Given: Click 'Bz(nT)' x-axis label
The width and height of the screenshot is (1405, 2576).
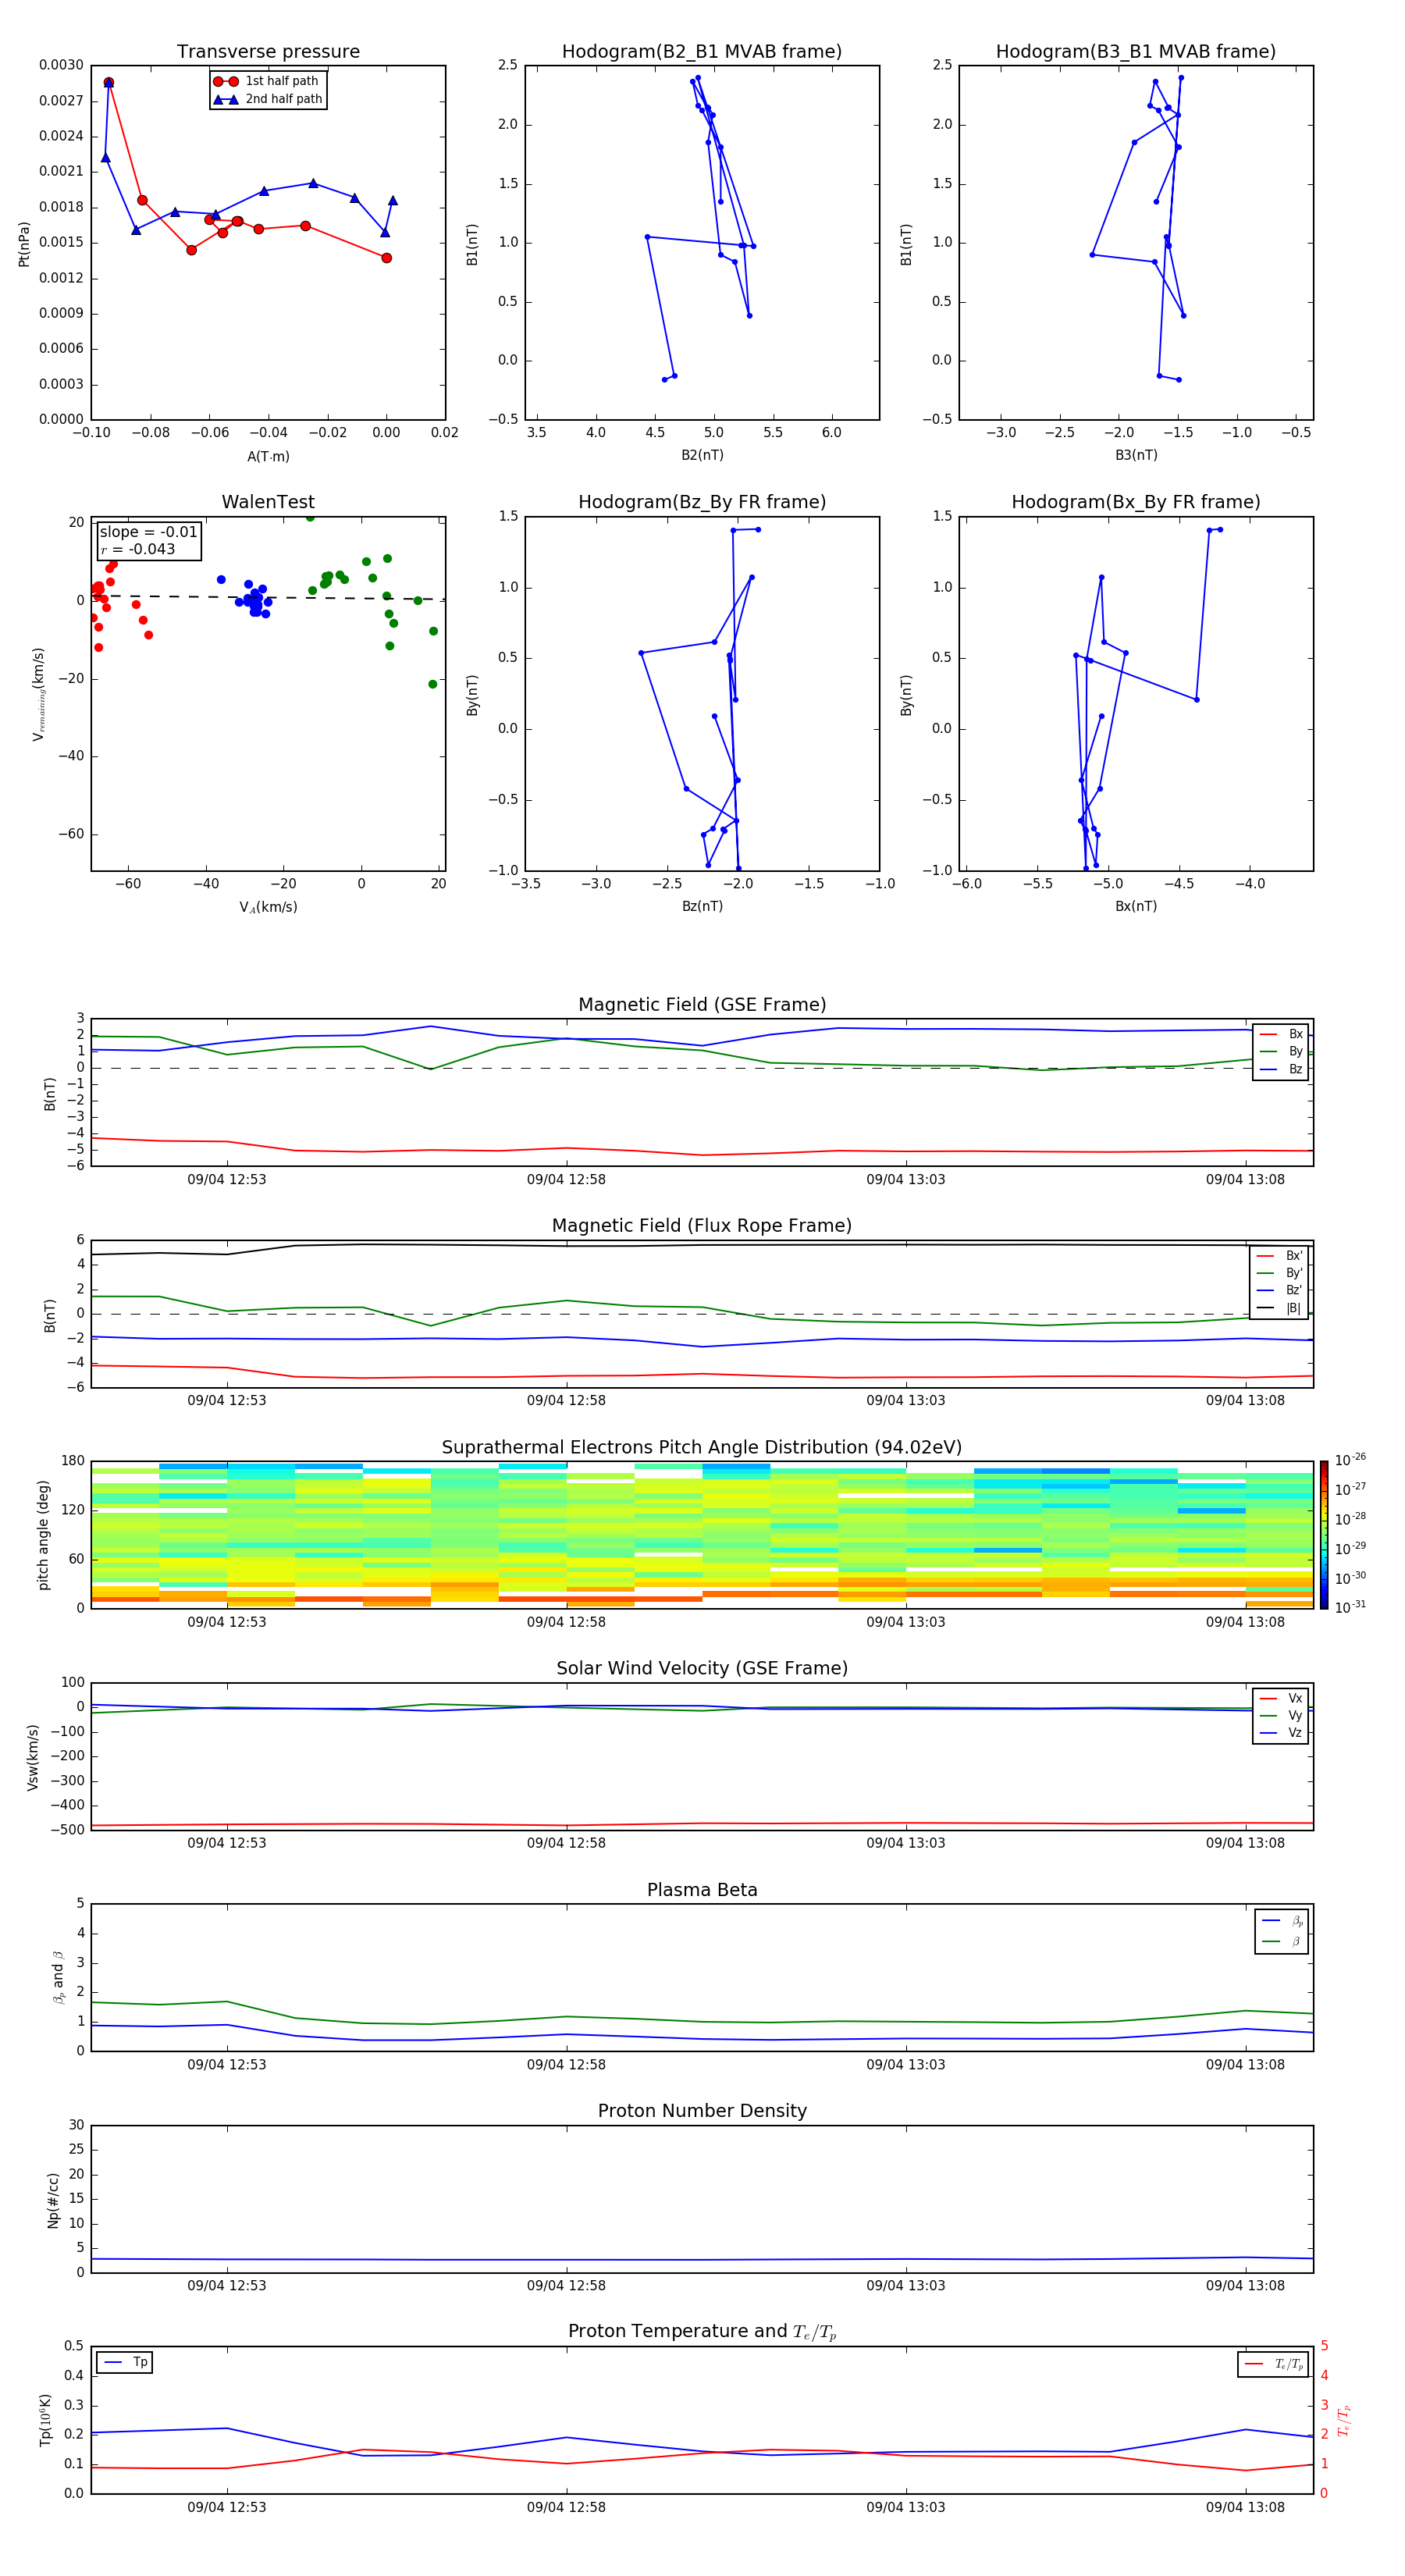Looking at the screenshot, I should pos(702,906).
